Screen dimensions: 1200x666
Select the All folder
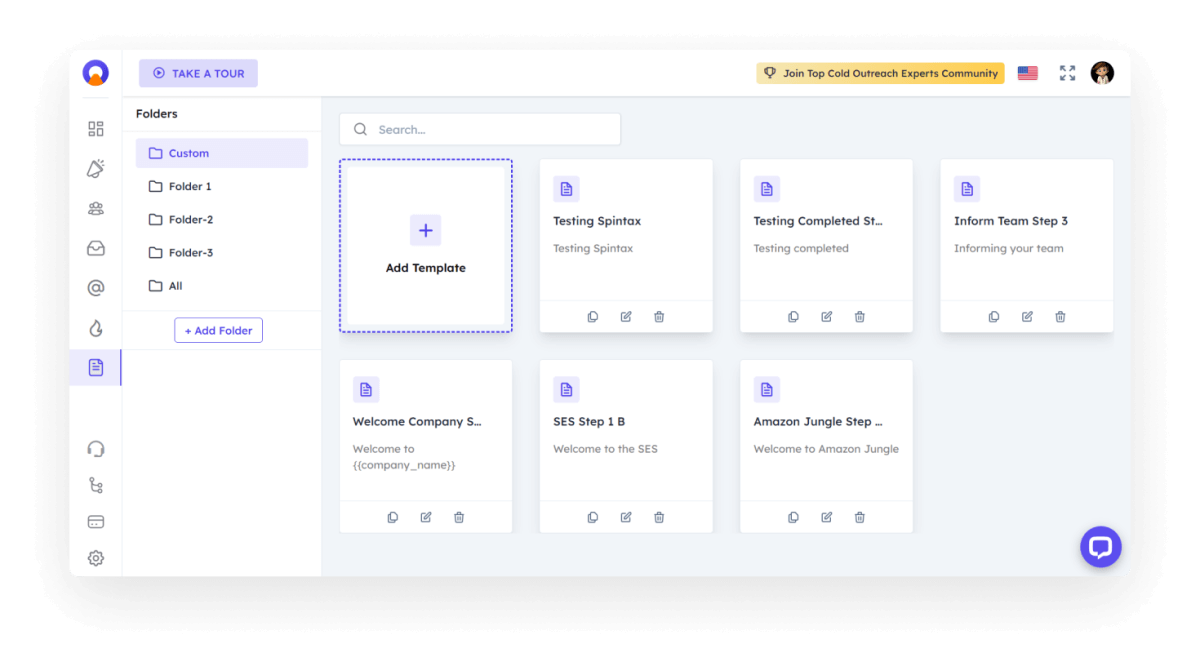(x=222, y=285)
